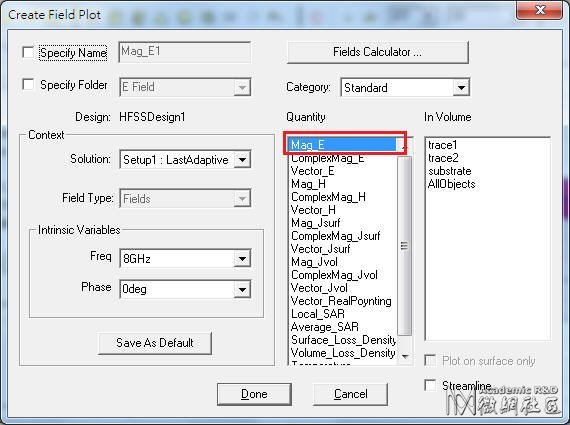Choose AllObjects in the In Volume list
Image resolution: width=570 pixels, height=425 pixels.
(x=451, y=184)
